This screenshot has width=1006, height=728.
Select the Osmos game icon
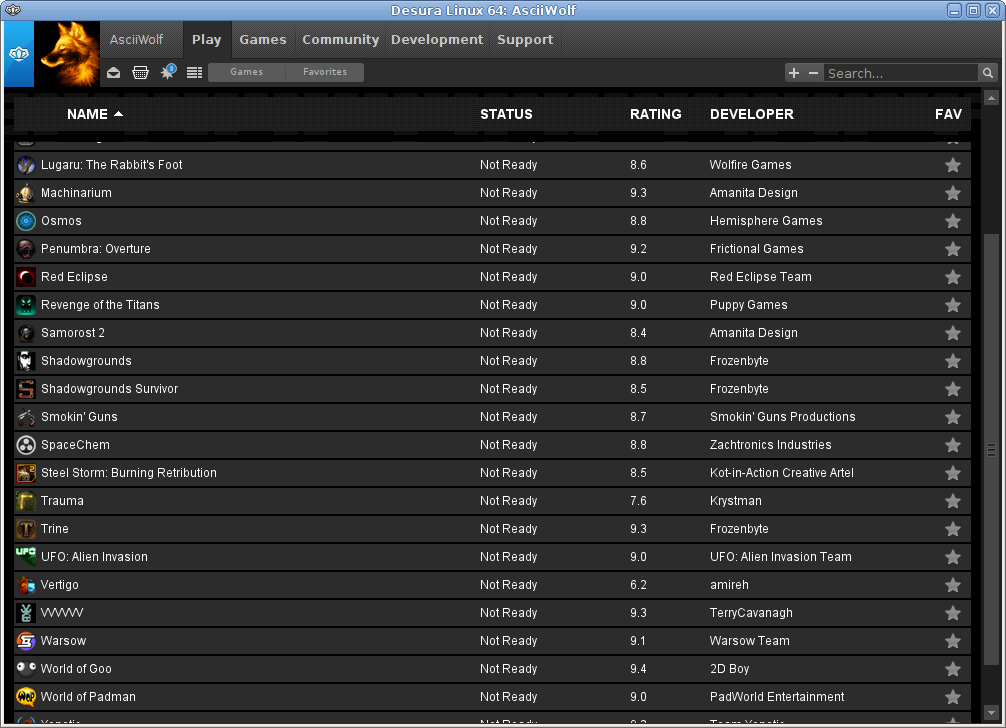[x=26, y=221]
